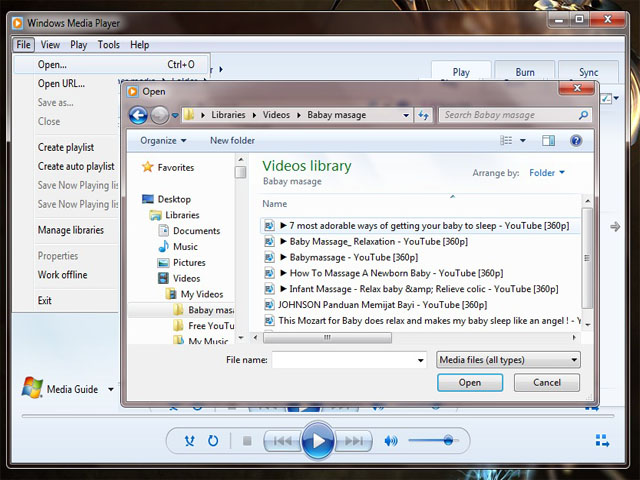This screenshot has width=640, height=480.
Task: Click New folder
Action: [232, 140]
